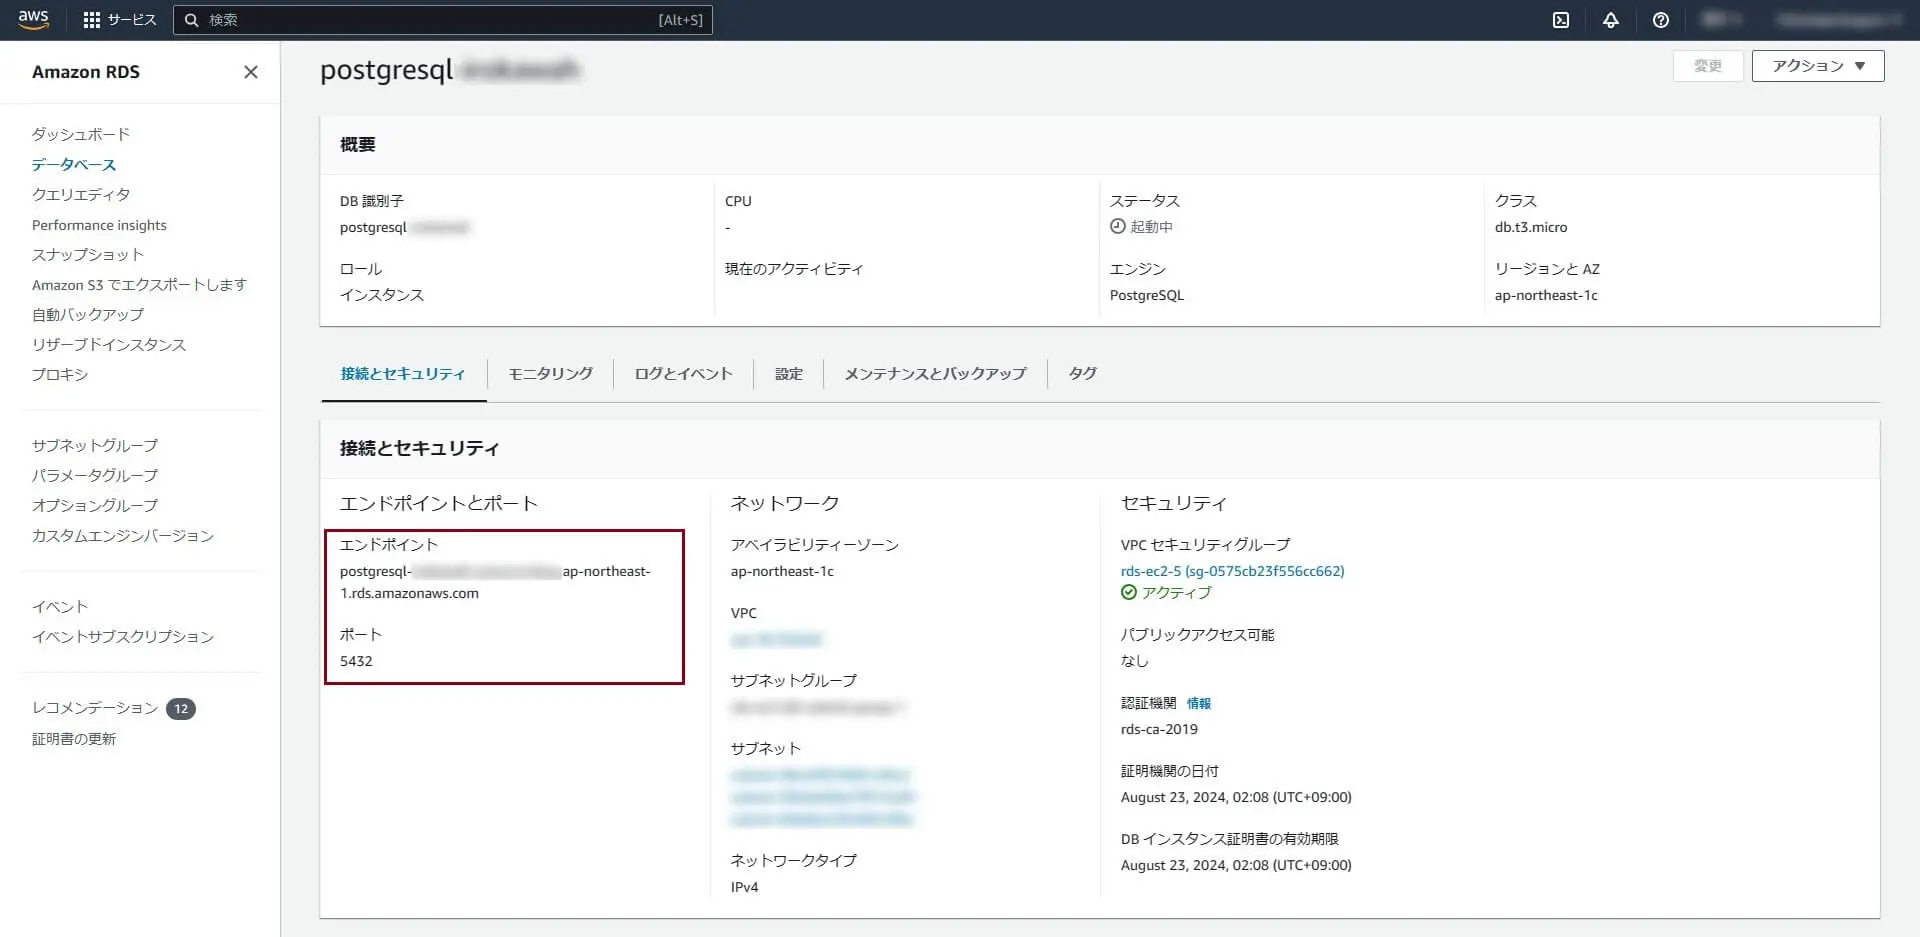
Task: Click the db.t3.micro class value
Action: pyautogui.click(x=1531, y=227)
